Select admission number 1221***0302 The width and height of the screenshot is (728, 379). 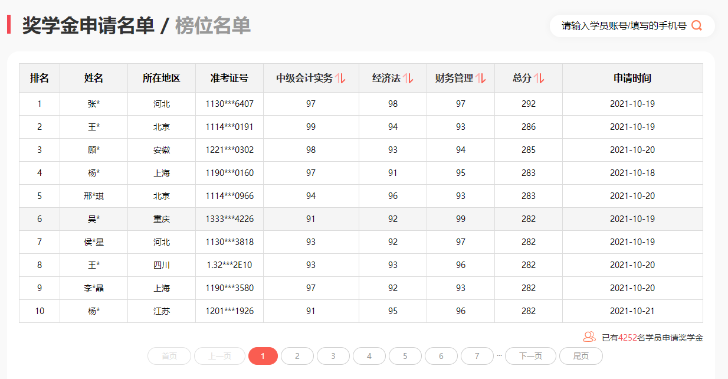(229, 150)
